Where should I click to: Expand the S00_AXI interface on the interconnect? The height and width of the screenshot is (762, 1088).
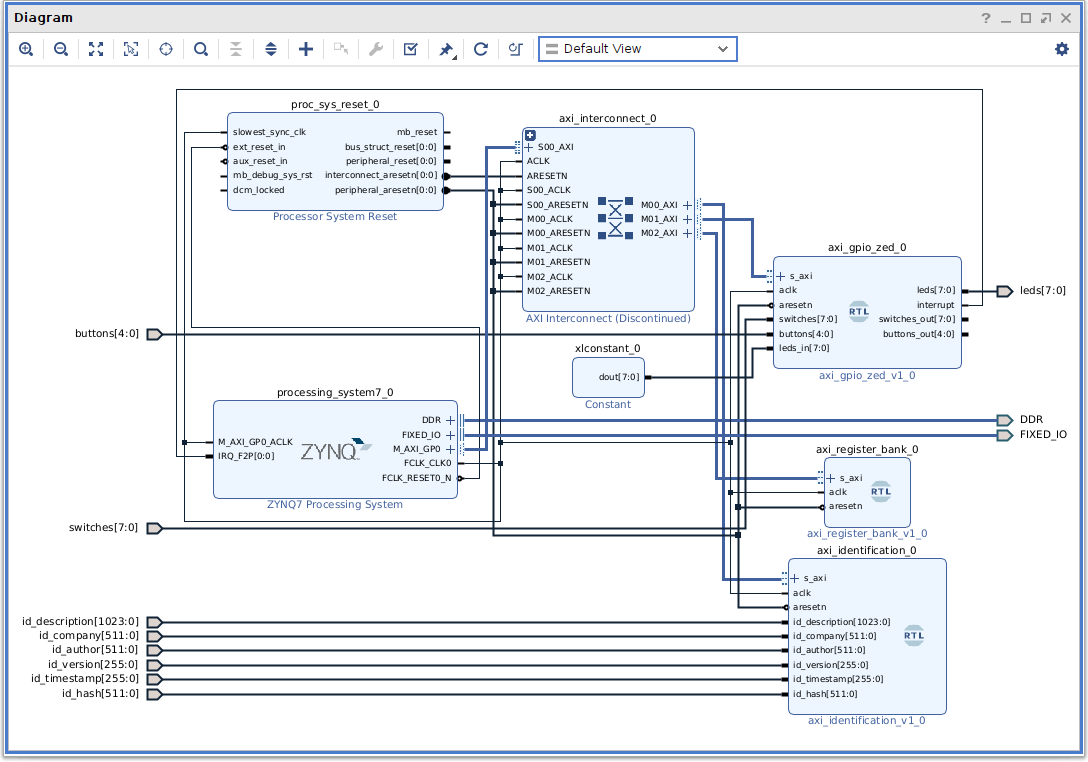(x=529, y=147)
